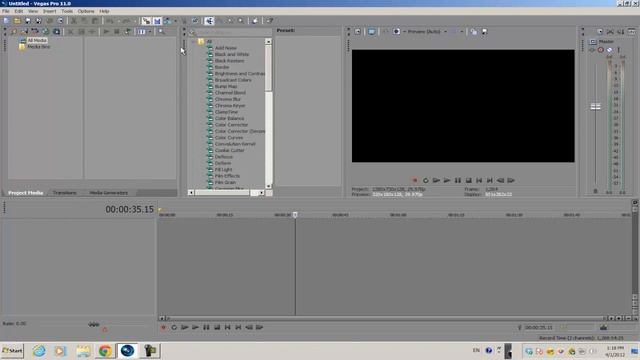Select All Media in media tree

click(x=37, y=40)
